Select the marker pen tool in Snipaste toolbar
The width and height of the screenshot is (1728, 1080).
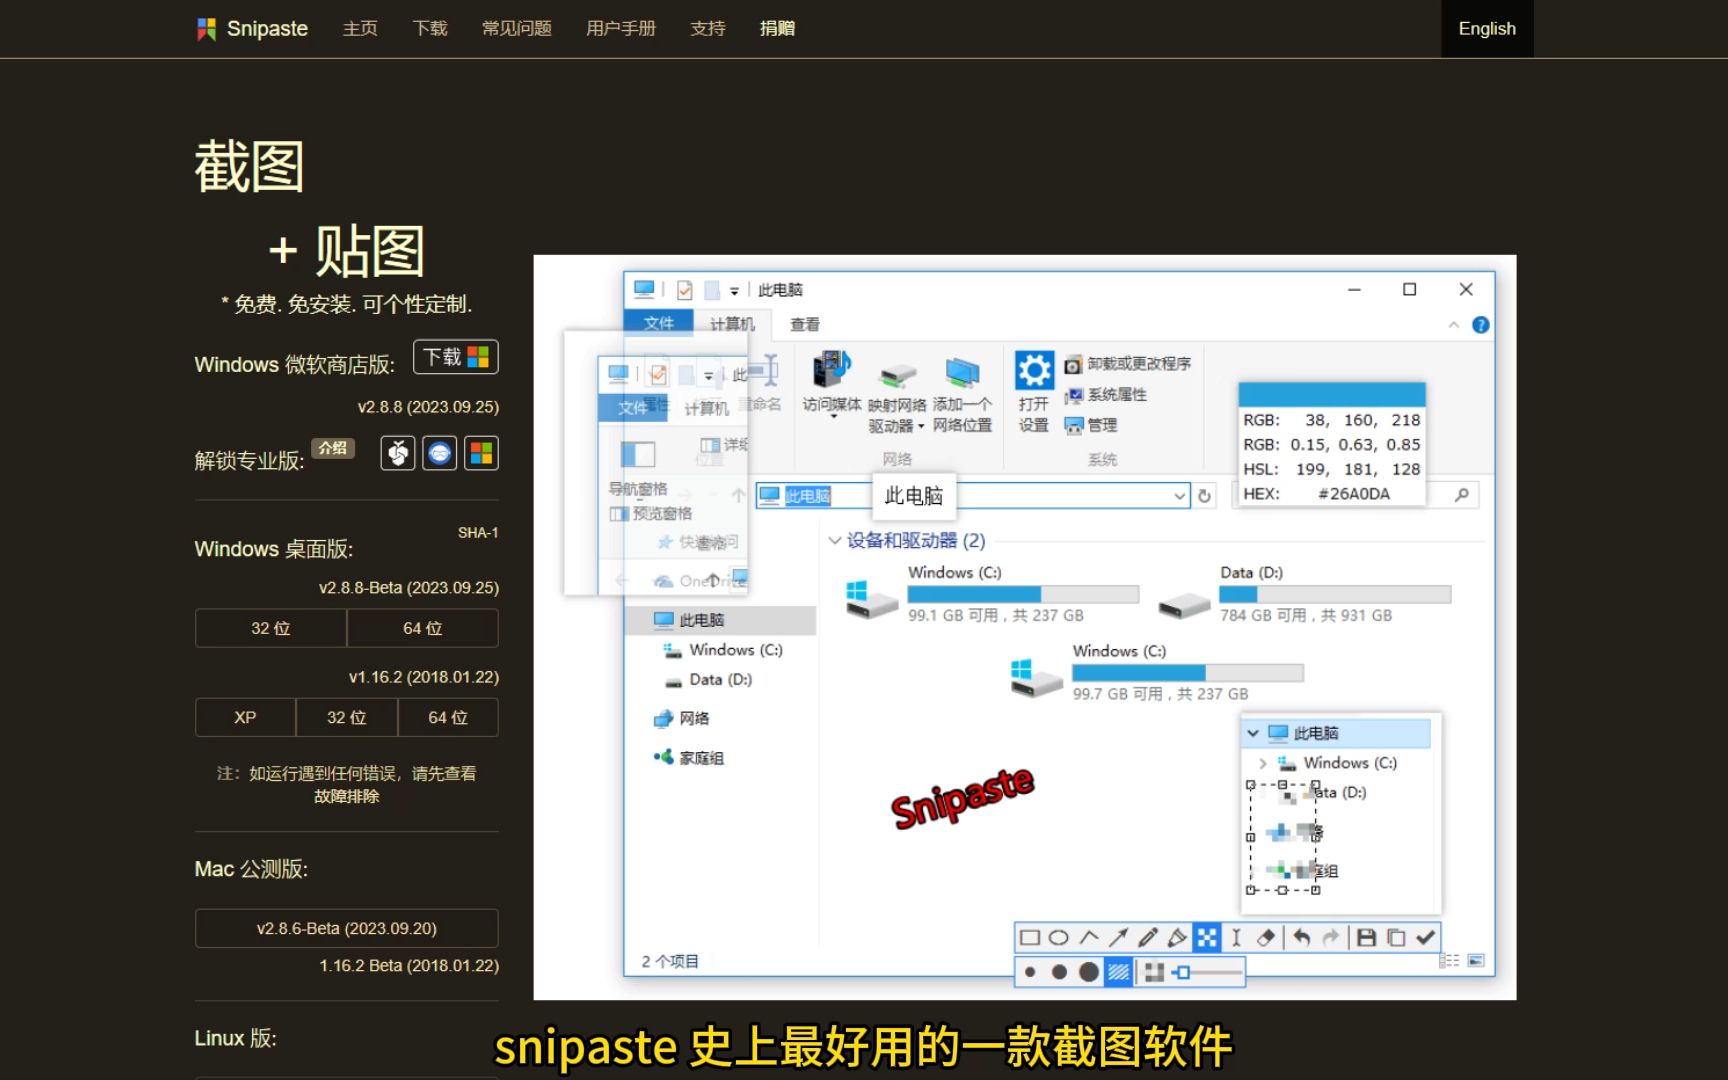(1177, 937)
